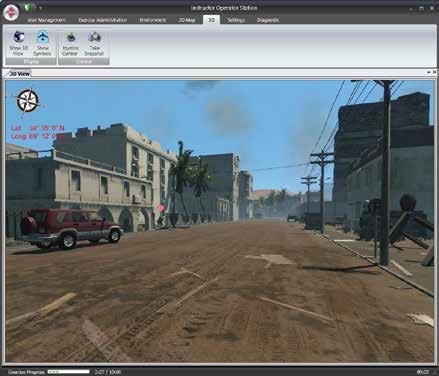This screenshot has height=376, width=439.
Task: Click the compass rose in 3D view
Action: coord(28,101)
